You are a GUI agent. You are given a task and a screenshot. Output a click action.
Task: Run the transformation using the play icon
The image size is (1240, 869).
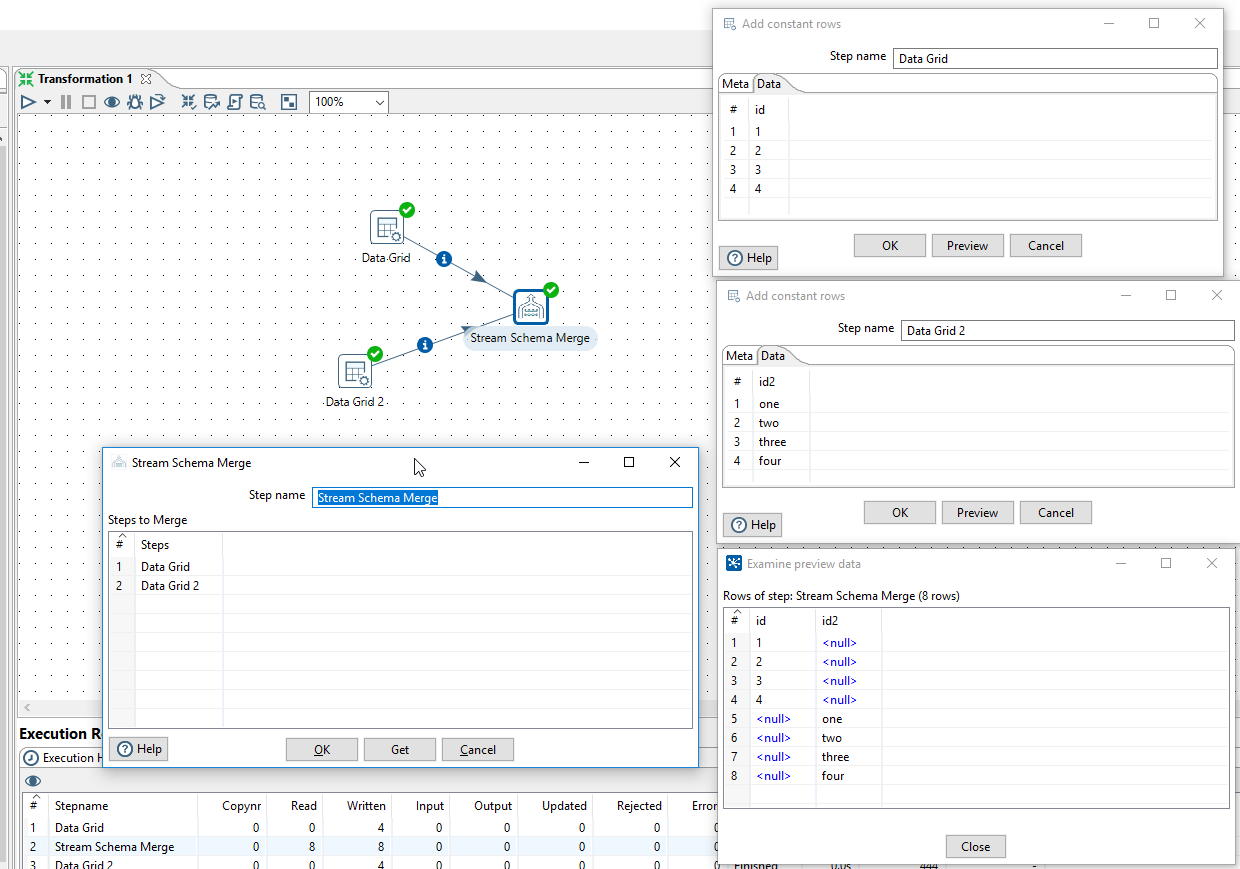(x=27, y=101)
